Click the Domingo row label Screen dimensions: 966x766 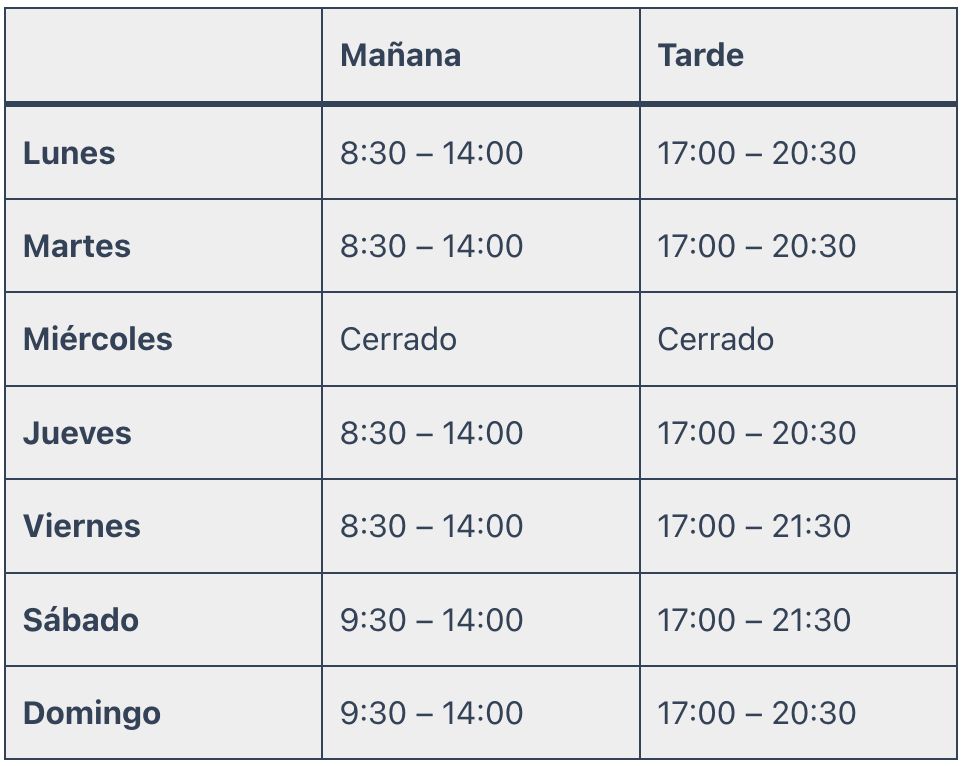pyautogui.click(x=92, y=713)
